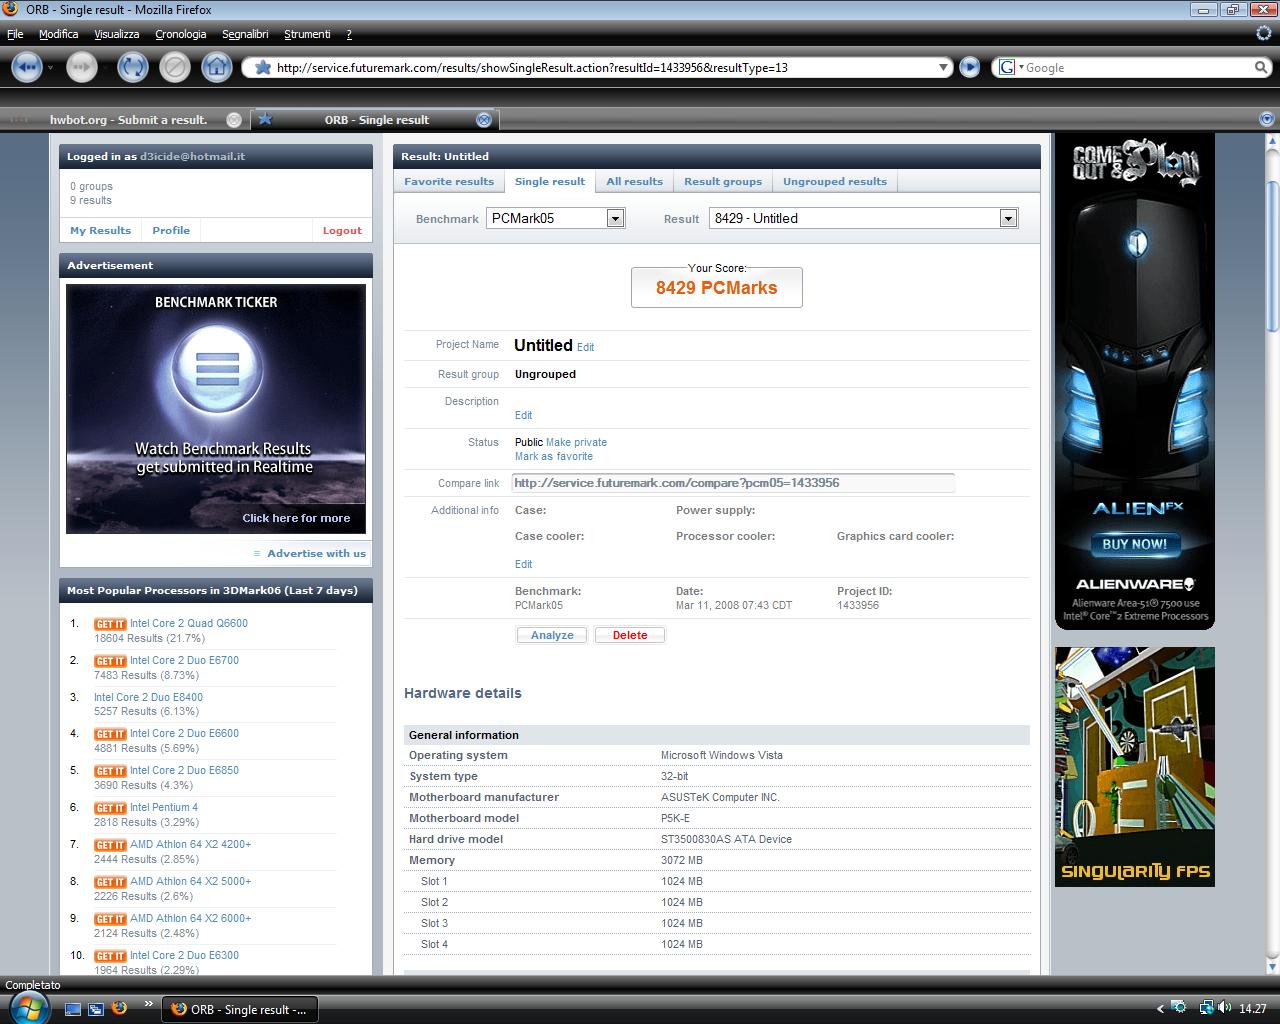The height and width of the screenshot is (1024, 1280).
Task: Click the Alienware AlienFX banner ad
Action: point(1135,382)
